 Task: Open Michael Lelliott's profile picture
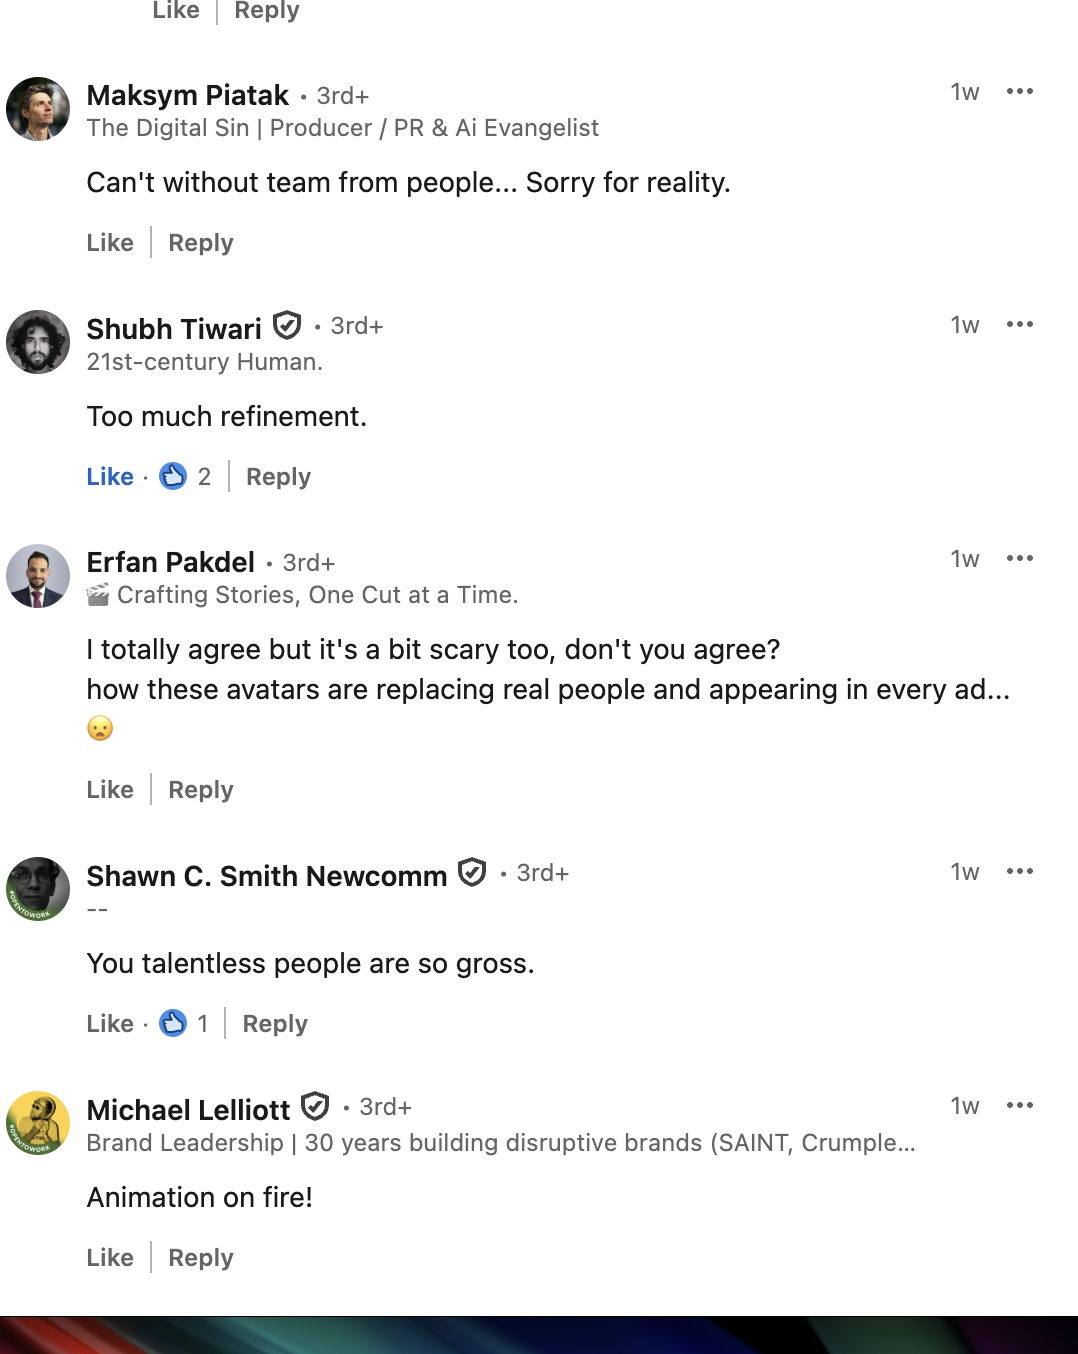pyautogui.click(x=38, y=1123)
